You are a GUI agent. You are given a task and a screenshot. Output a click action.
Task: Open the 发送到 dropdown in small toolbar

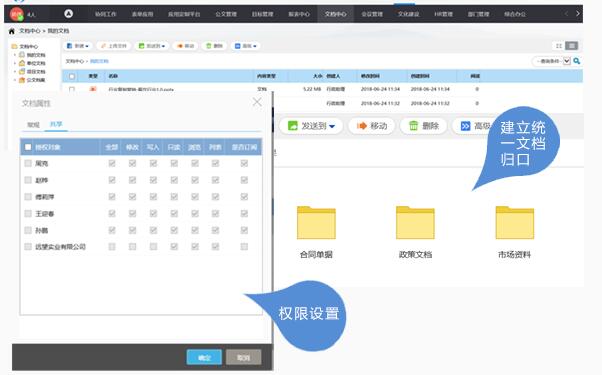tap(152, 46)
